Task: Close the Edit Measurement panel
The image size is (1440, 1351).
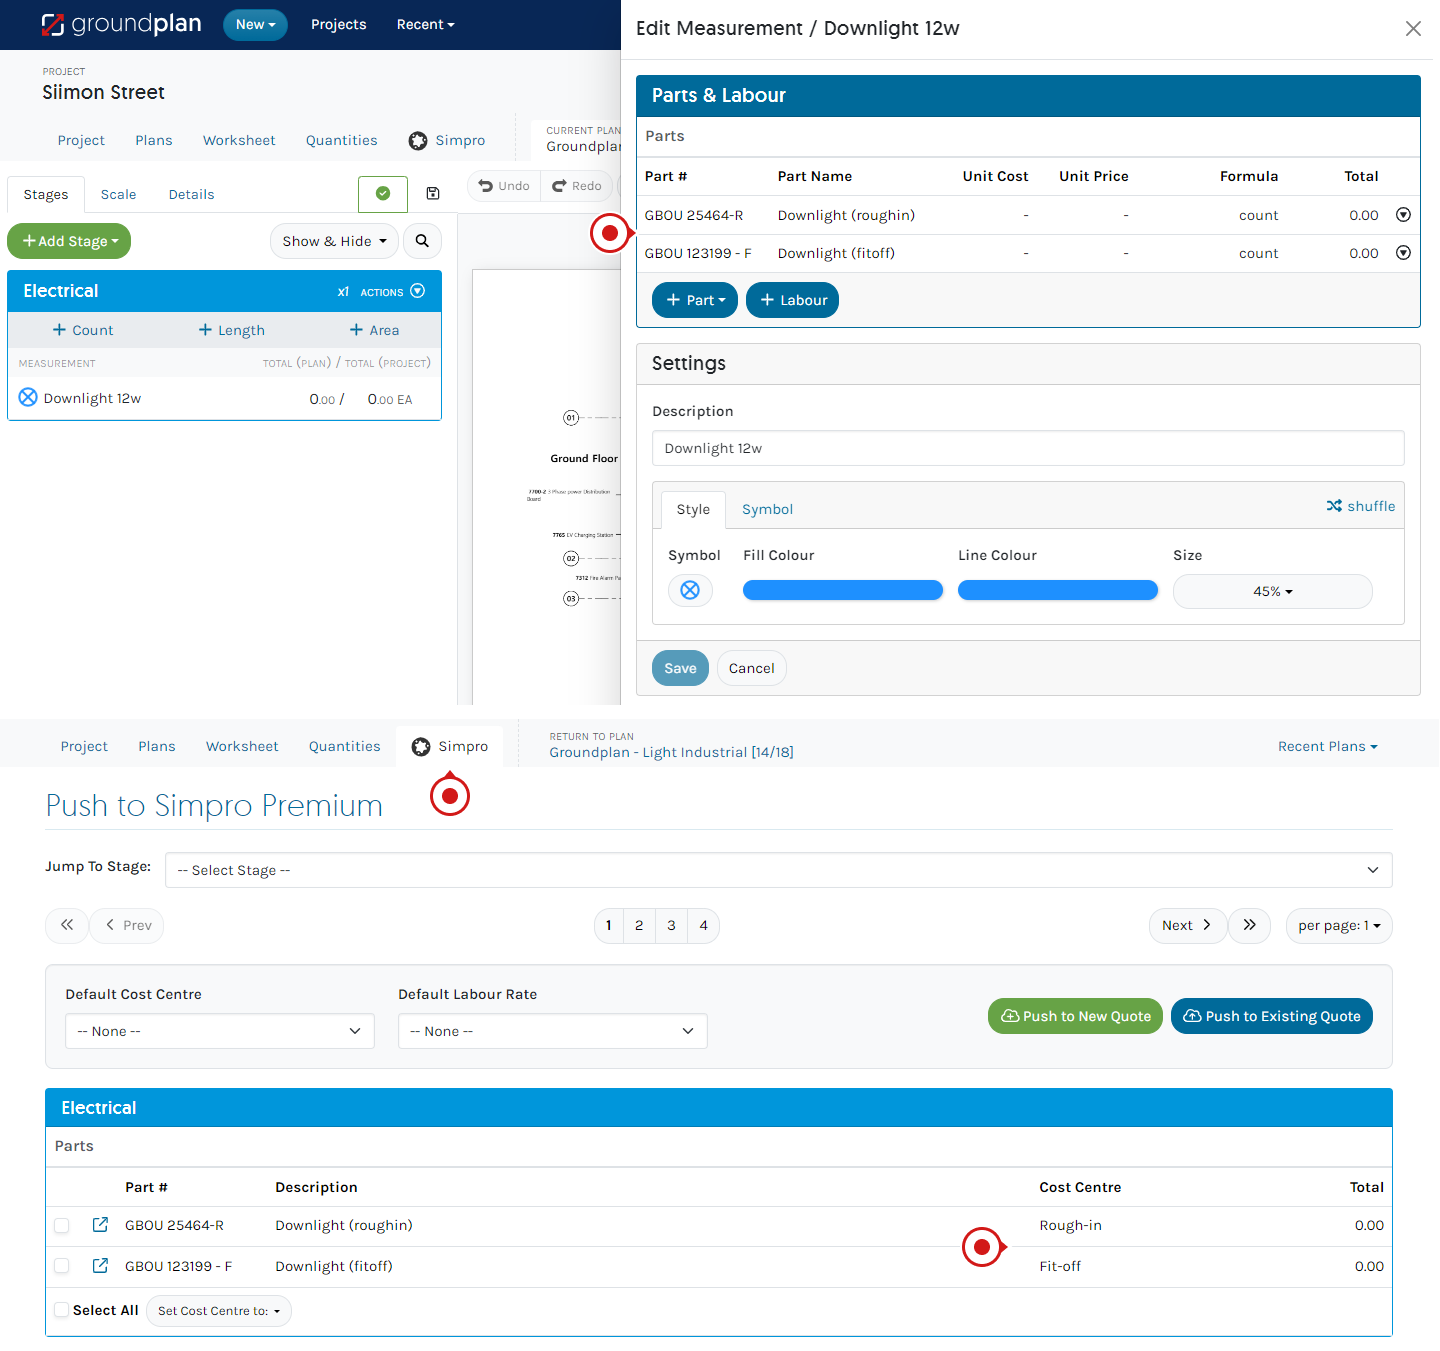Action: coord(1413,28)
